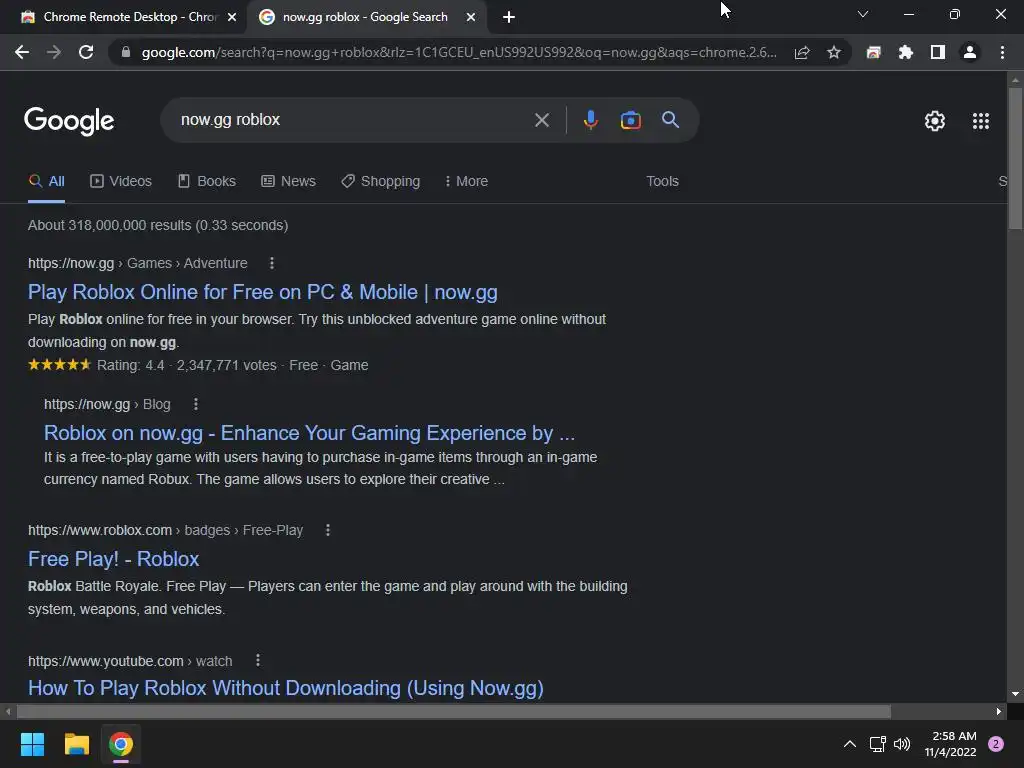This screenshot has width=1024, height=768.
Task: Open Roblox on now.gg Enhance Gaming link
Action: (310, 433)
